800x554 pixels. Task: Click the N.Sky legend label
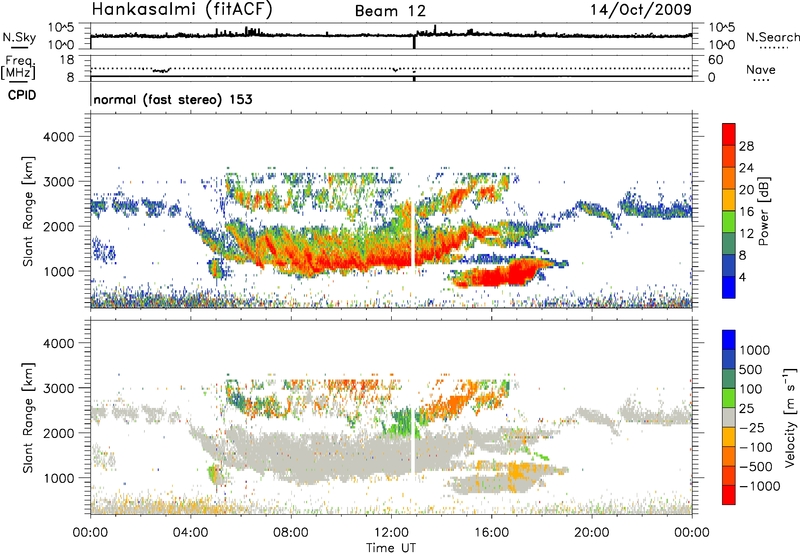point(19,37)
